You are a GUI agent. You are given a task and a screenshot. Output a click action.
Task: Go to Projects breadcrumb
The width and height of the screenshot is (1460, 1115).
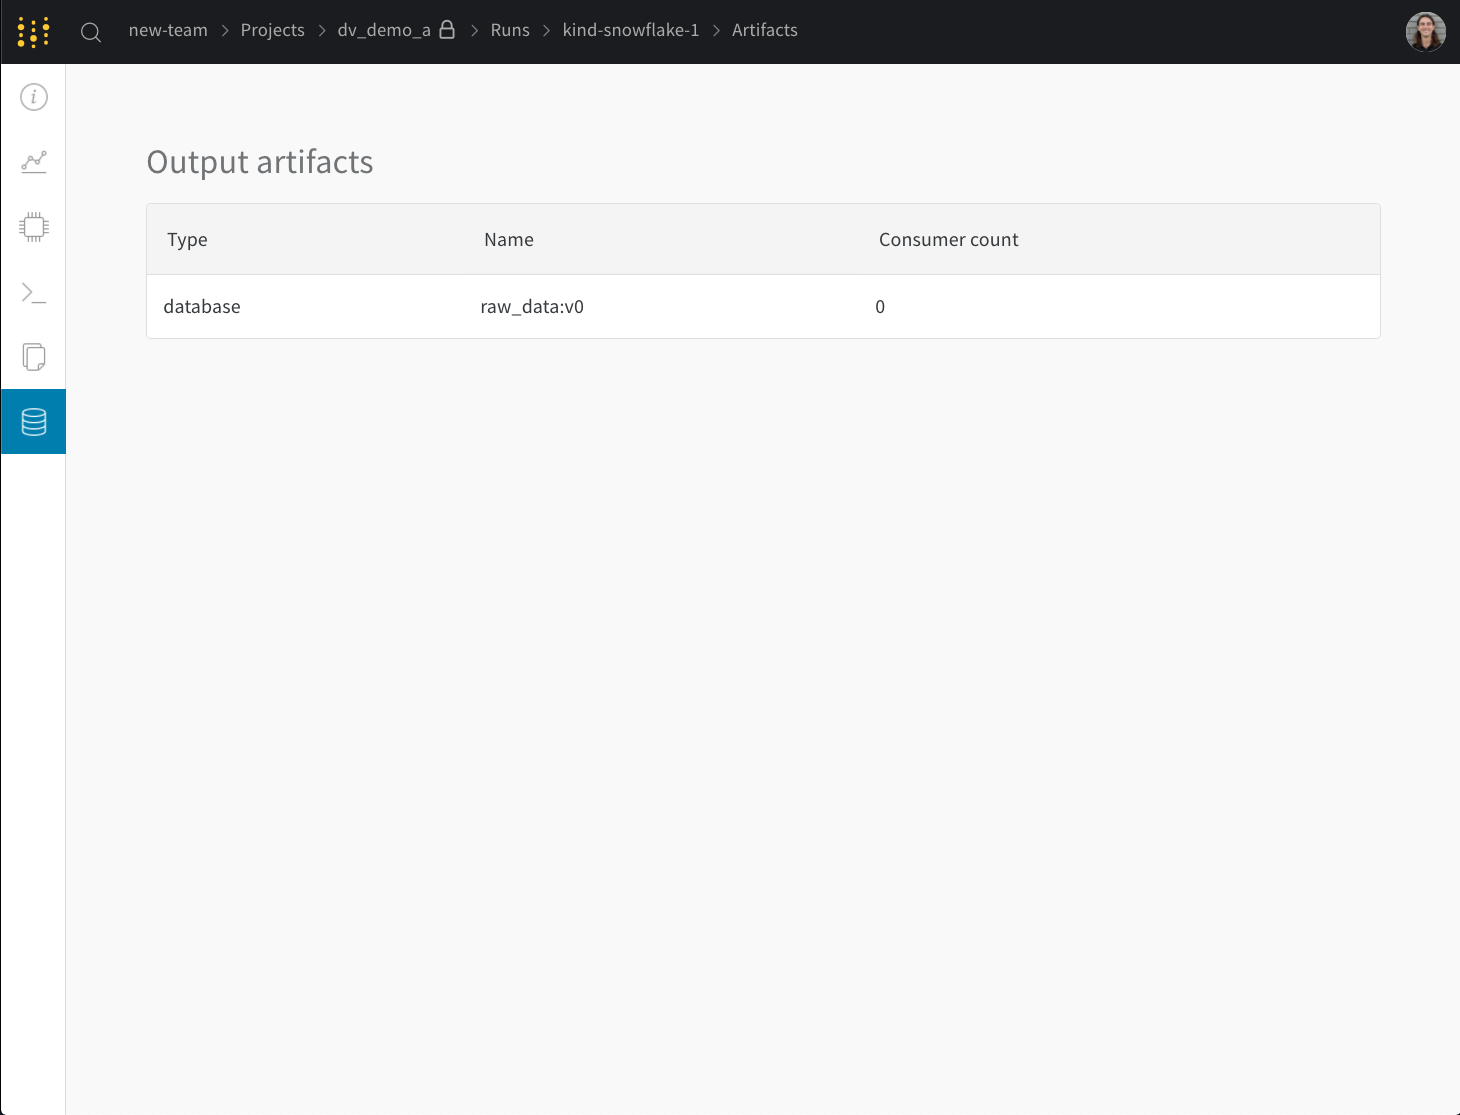[272, 30]
